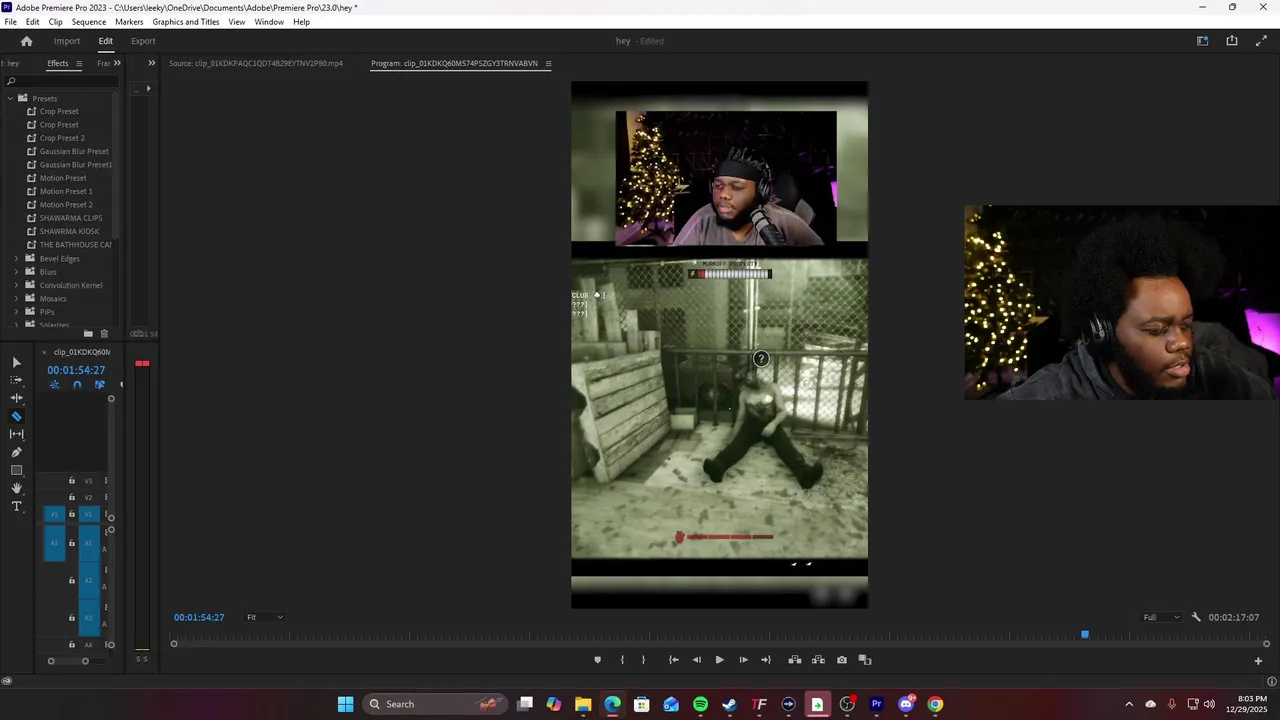The width and height of the screenshot is (1280, 720).
Task: Expand the Mosaics folder
Action: pyautogui.click(x=16, y=298)
